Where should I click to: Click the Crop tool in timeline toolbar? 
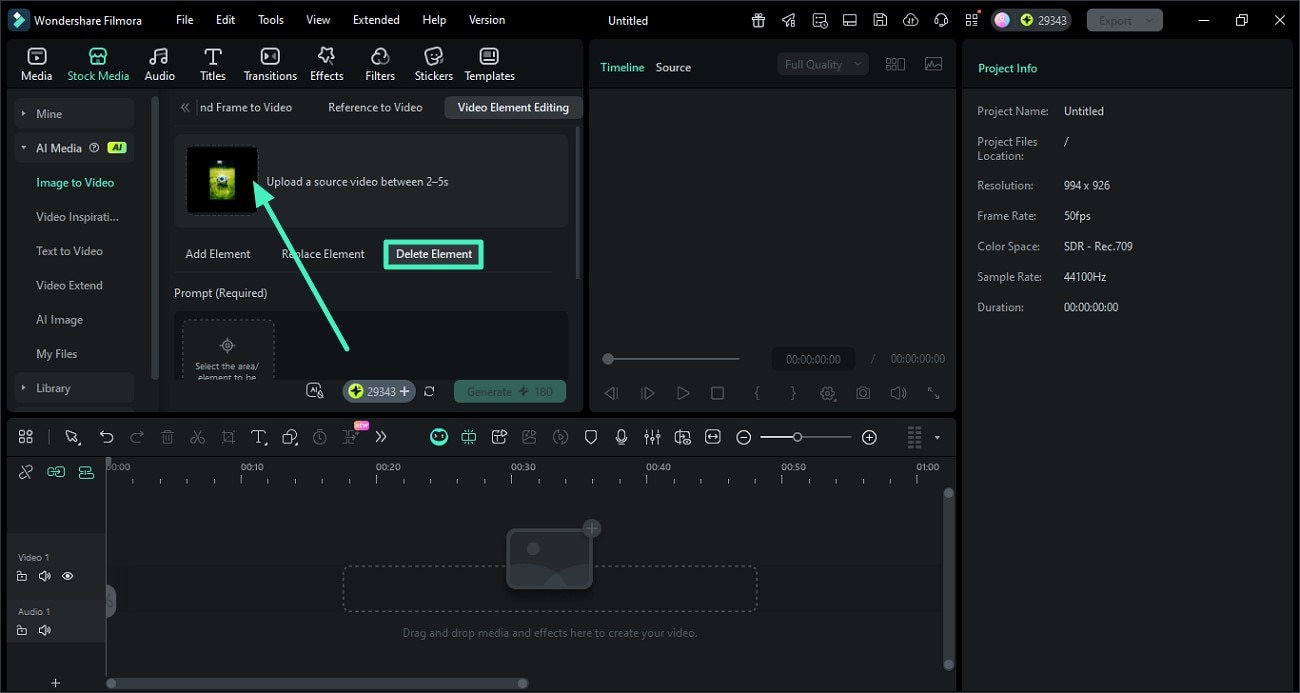(228, 437)
